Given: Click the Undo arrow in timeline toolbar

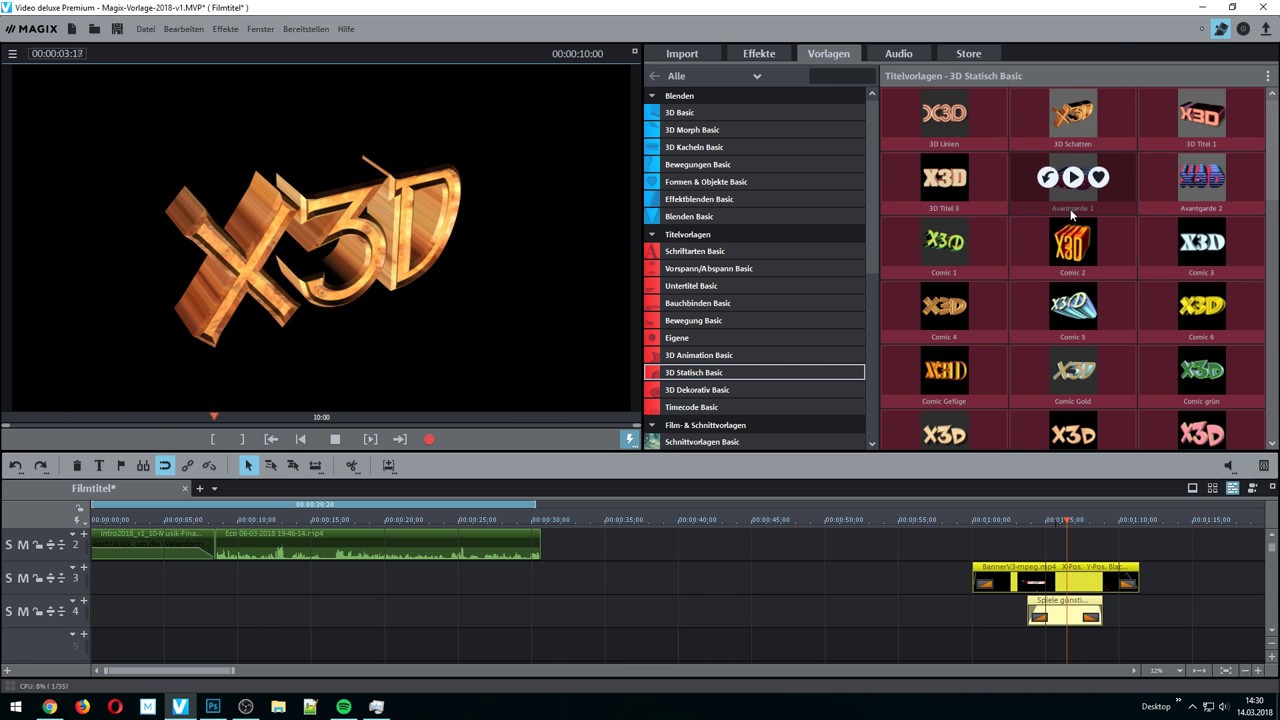Looking at the screenshot, I should tap(16, 466).
